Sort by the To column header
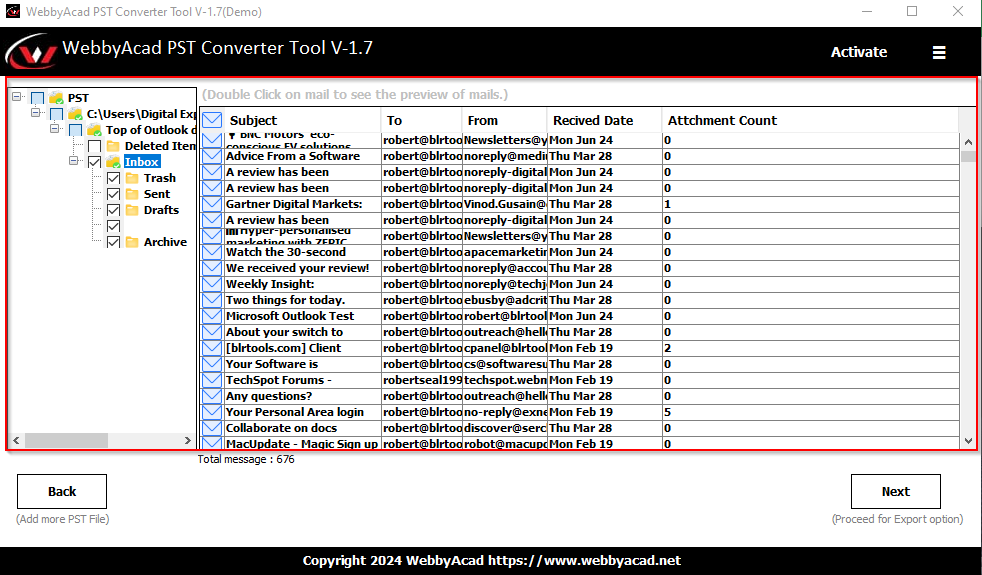982x575 pixels. [422, 120]
